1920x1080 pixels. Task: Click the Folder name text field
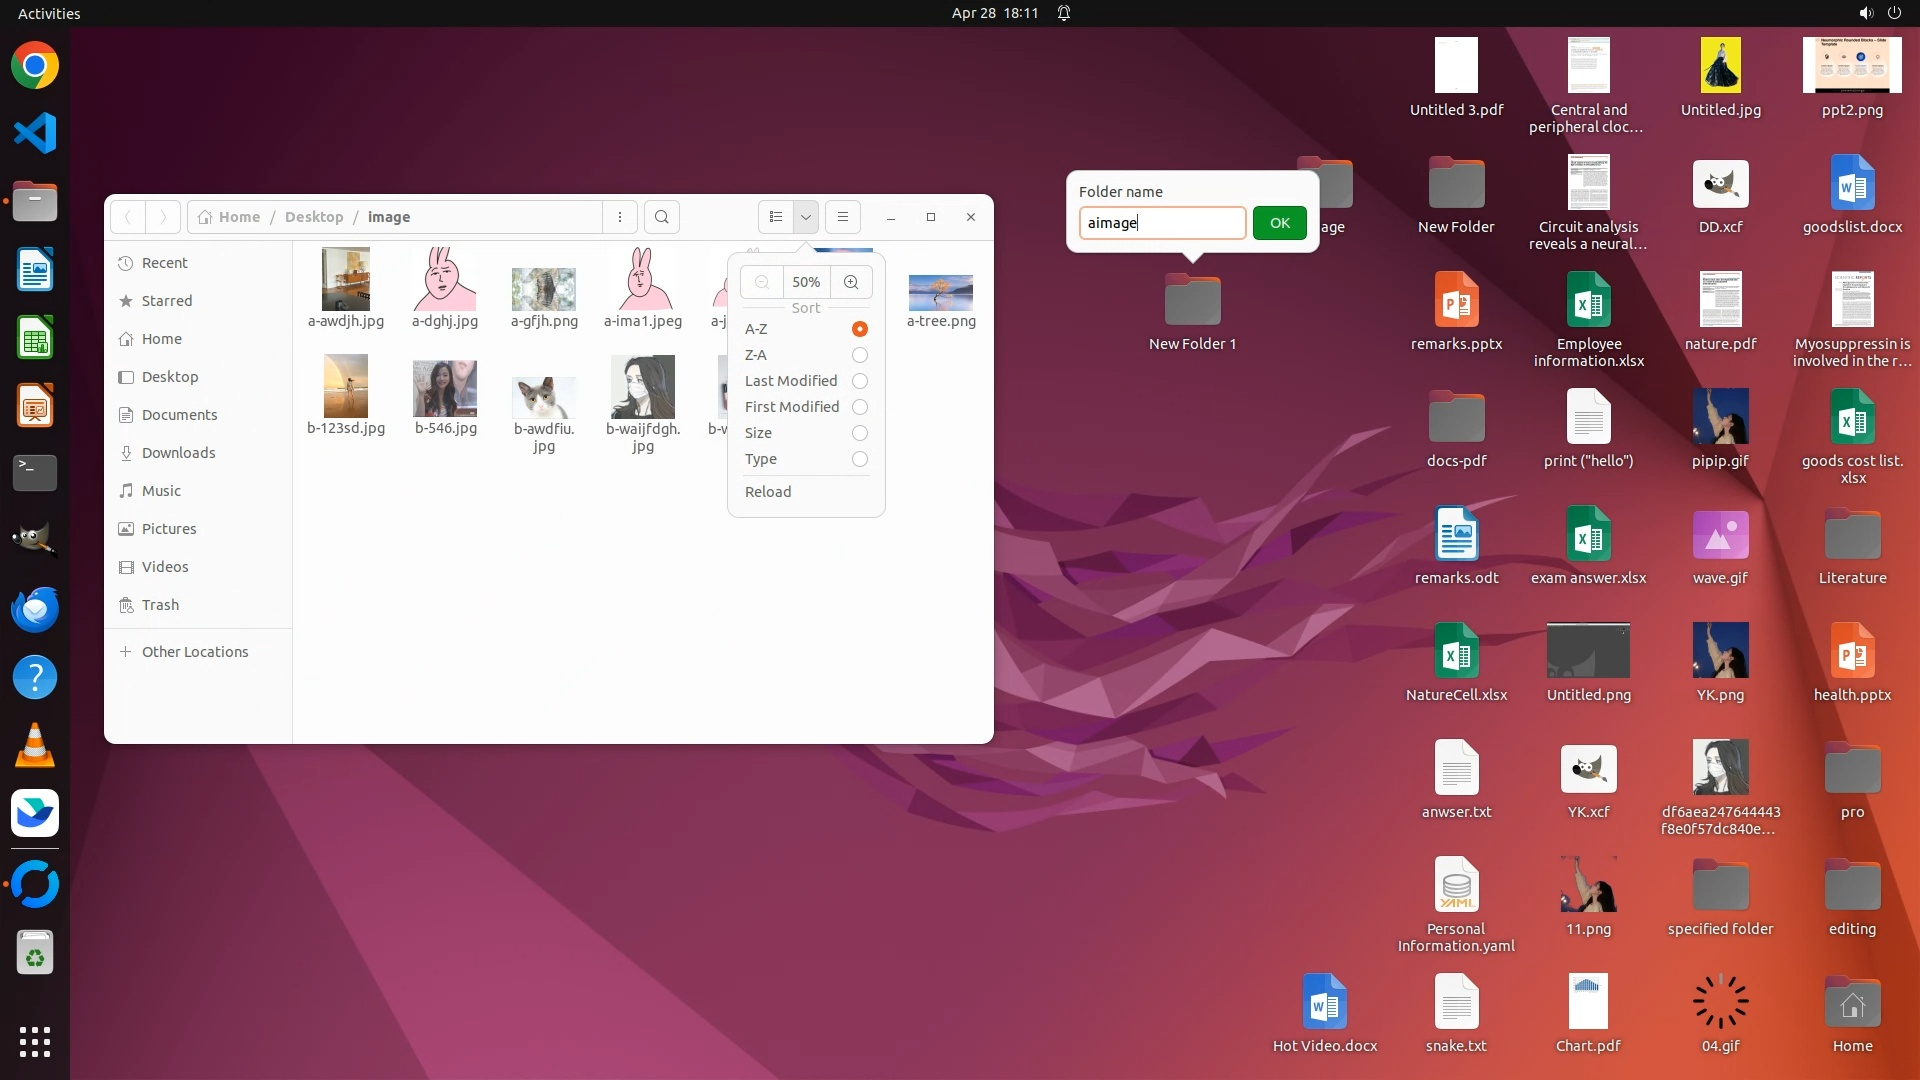1162,223
